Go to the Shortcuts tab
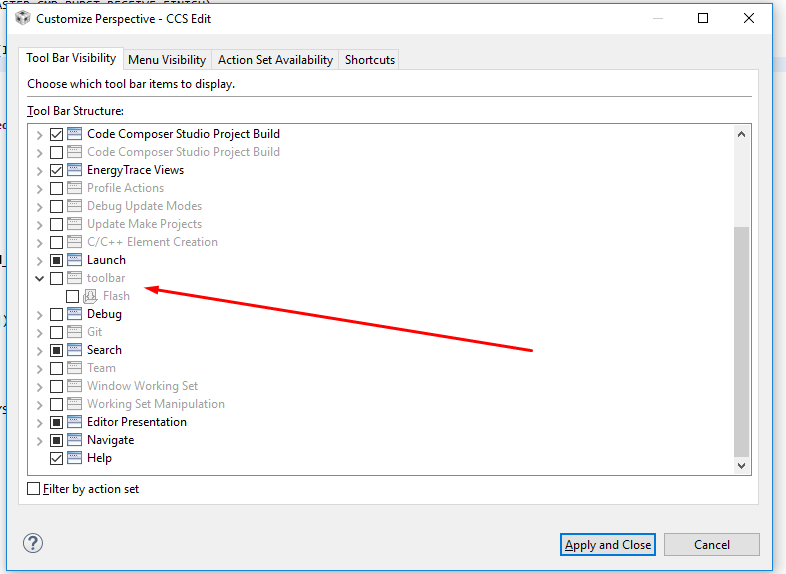The image size is (786, 574). (x=369, y=60)
